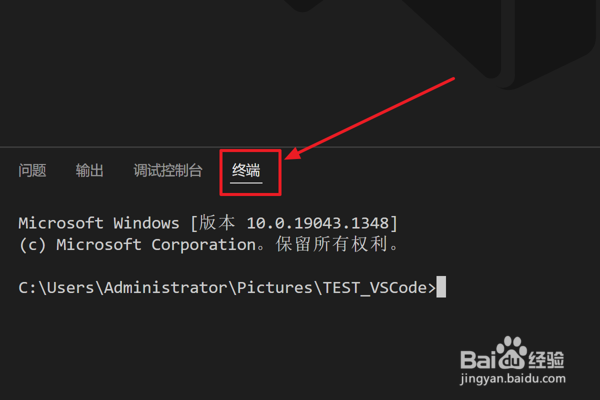Open the 输出 (Output) tab
Screen dimensions: 600x400
pos(90,171)
